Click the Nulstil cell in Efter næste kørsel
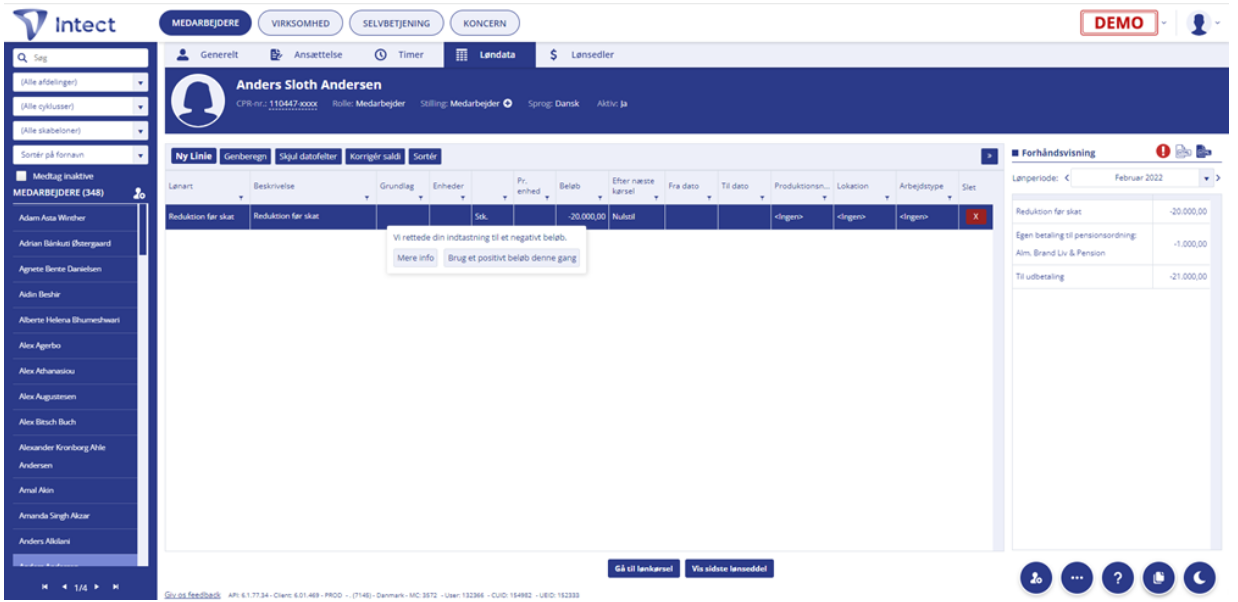Image resolution: width=1238 pixels, height=602 pixels. coord(636,216)
